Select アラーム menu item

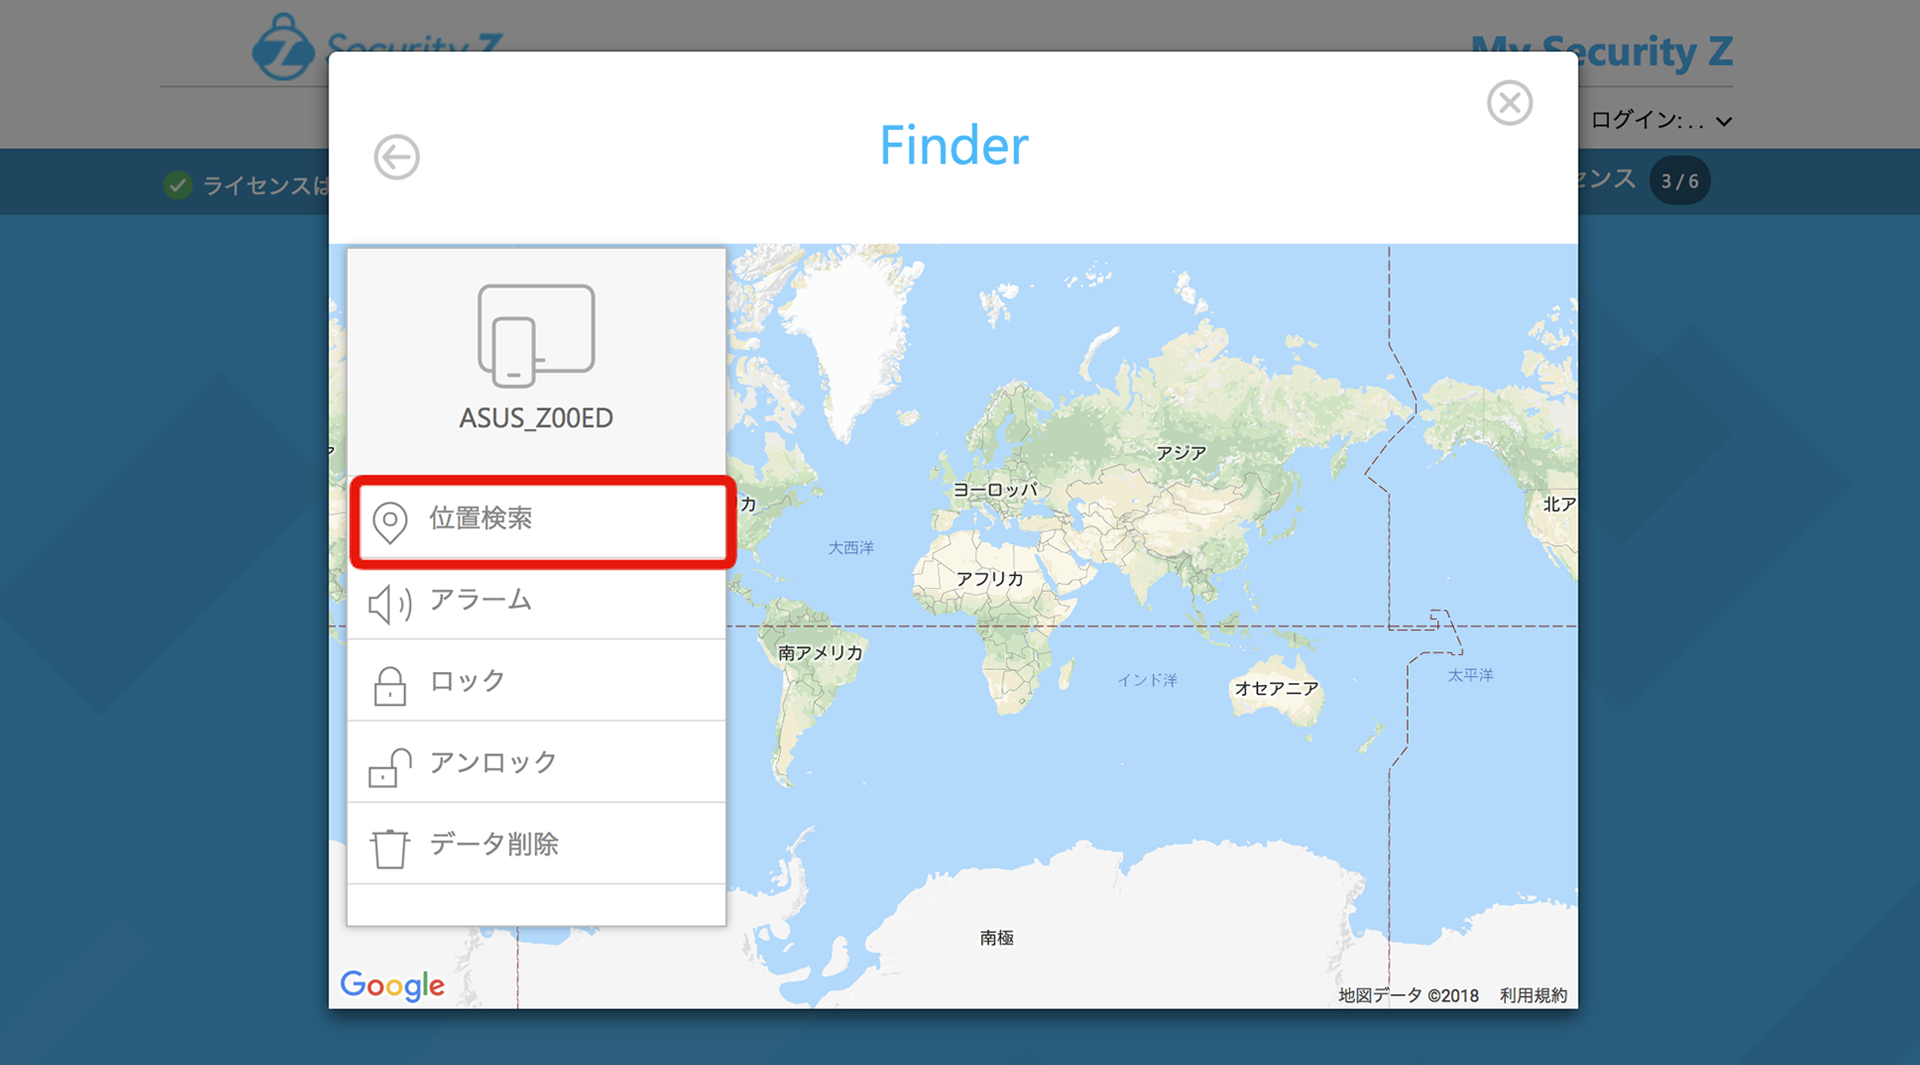coord(481,600)
